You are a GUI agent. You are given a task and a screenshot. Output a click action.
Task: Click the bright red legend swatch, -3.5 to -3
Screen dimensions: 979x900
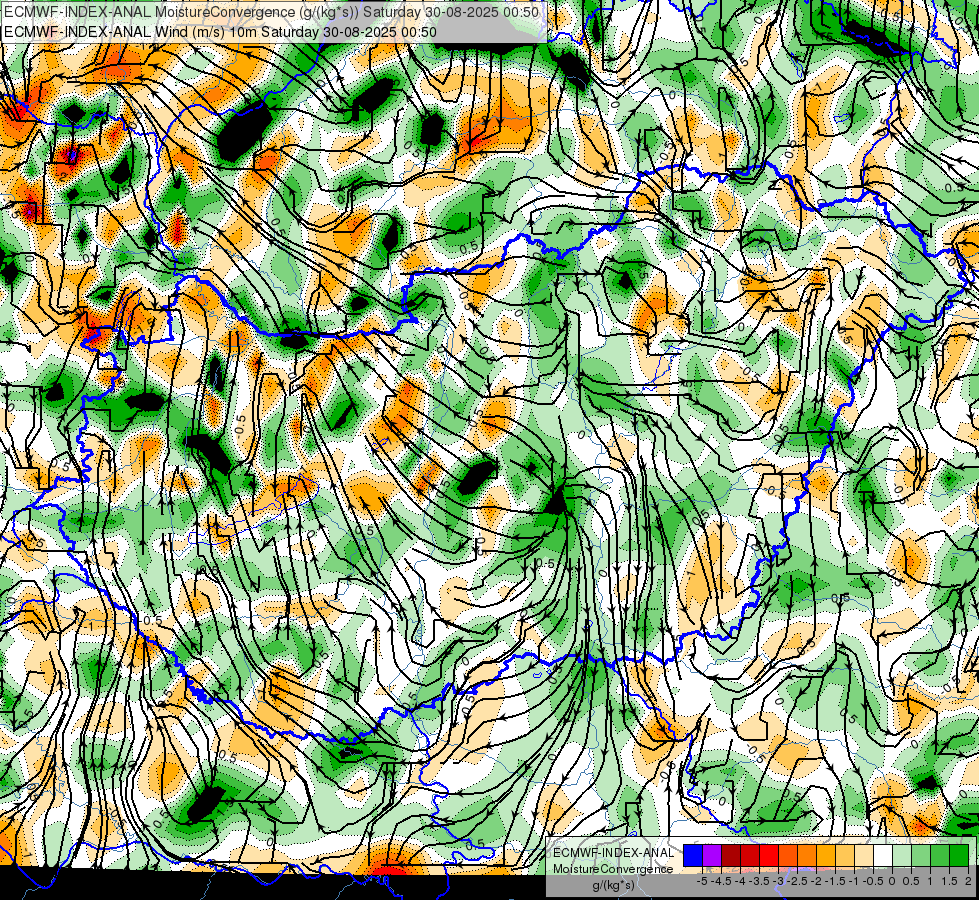(x=769, y=855)
